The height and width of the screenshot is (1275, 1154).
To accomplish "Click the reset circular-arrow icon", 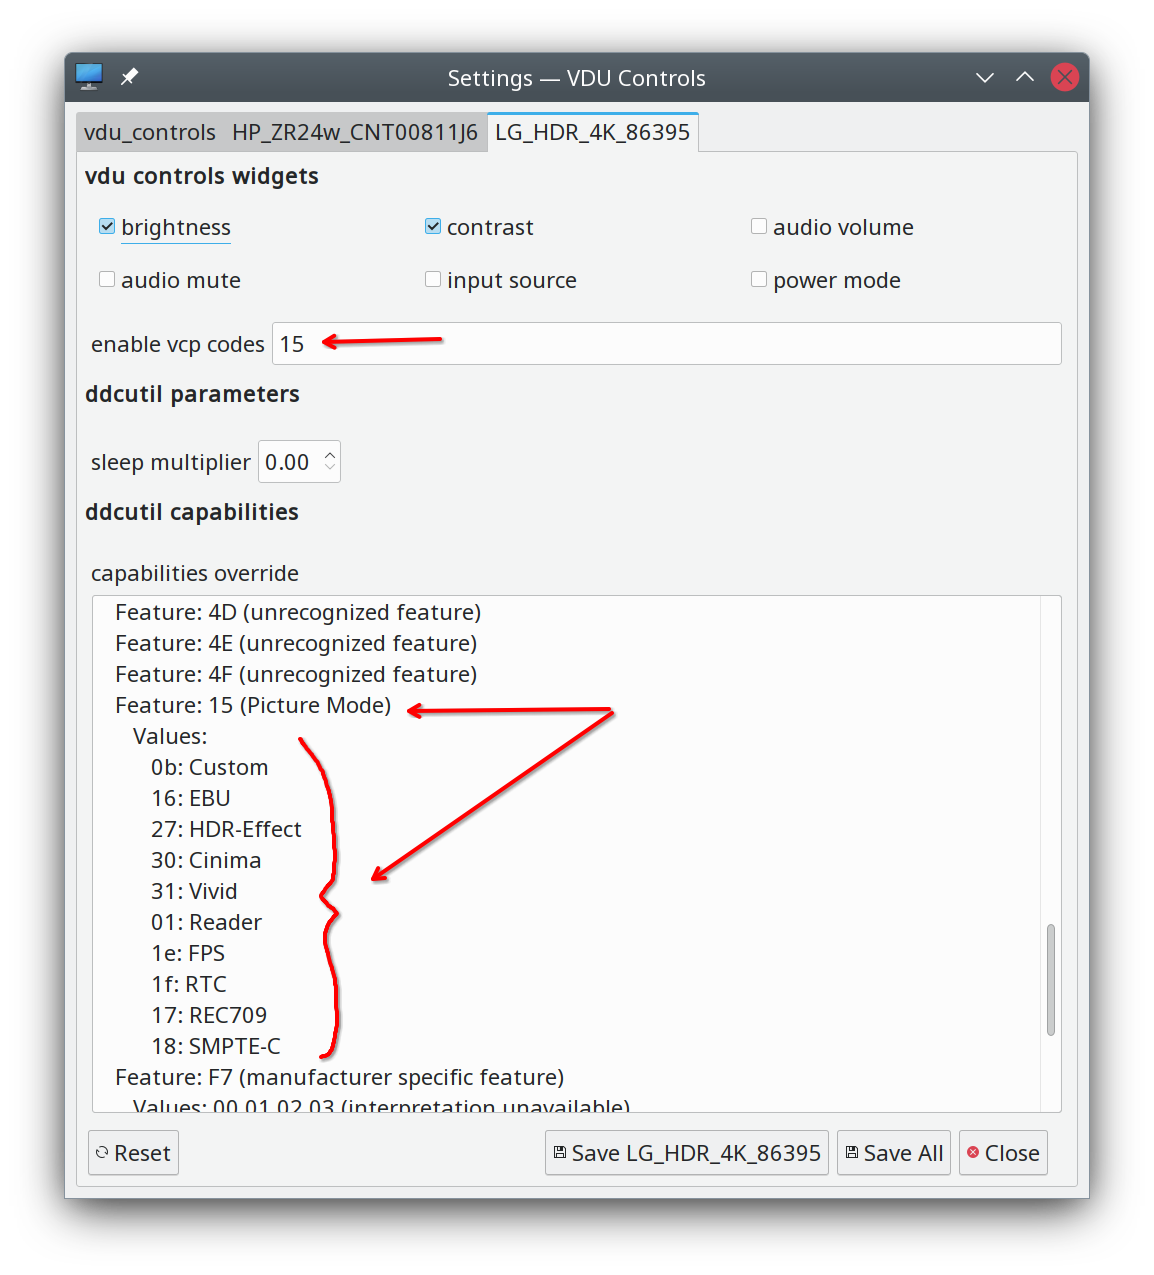I will coord(104,1152).
